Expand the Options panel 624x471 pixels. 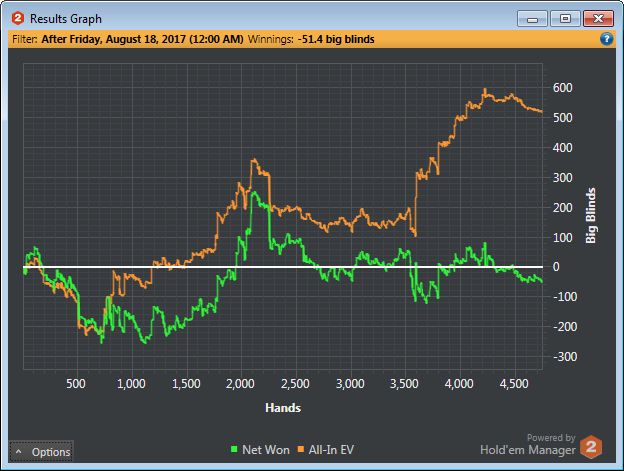tap(41, 452)
